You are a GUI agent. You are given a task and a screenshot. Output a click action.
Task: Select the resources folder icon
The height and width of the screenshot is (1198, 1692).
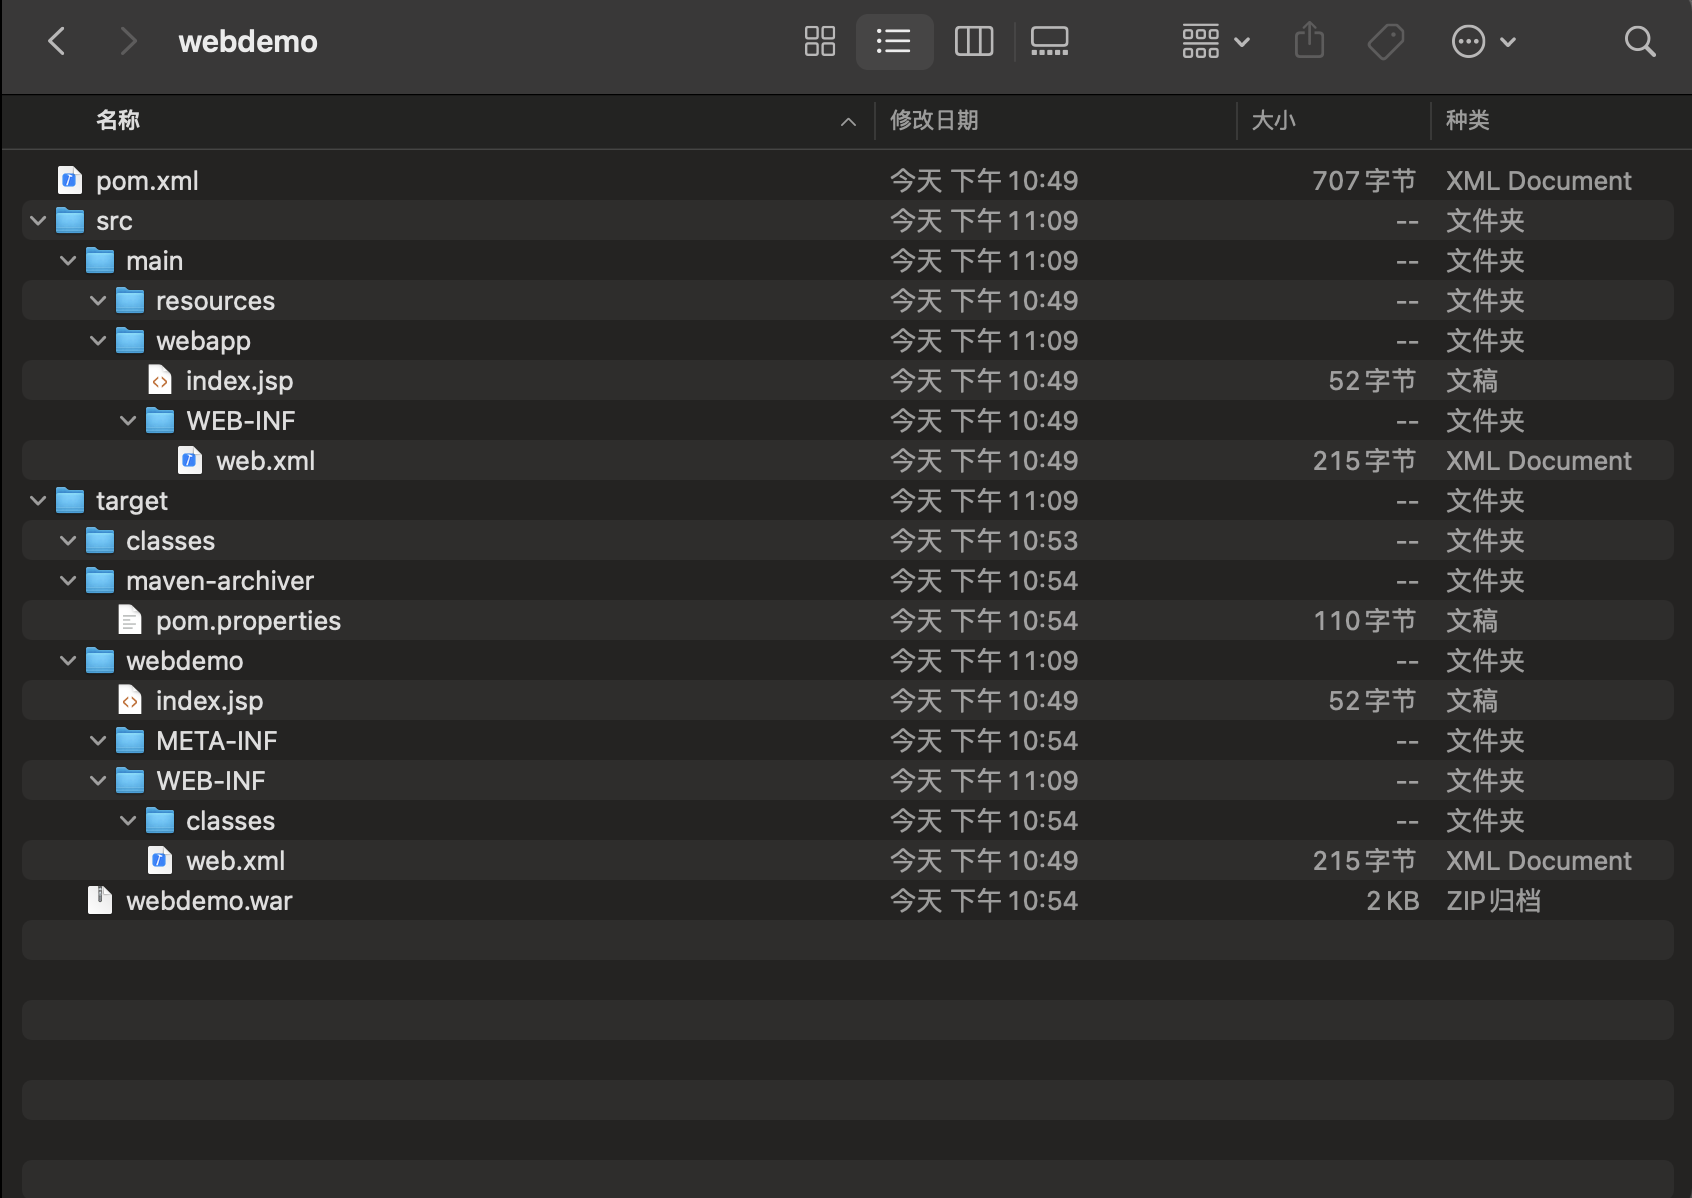tap(130, 300)
